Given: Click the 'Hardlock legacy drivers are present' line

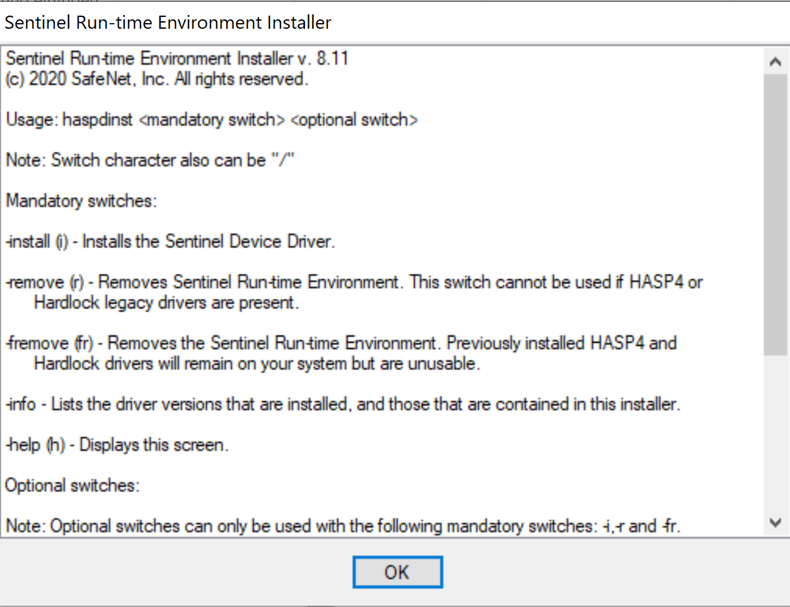Looking at the screenshot, I should point(166,302).
